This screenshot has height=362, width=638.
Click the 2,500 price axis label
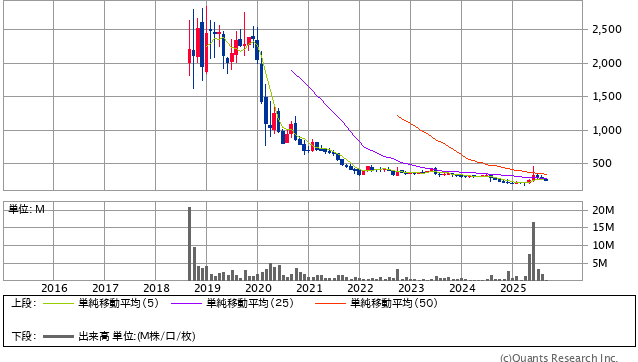(x=607, y=30)
